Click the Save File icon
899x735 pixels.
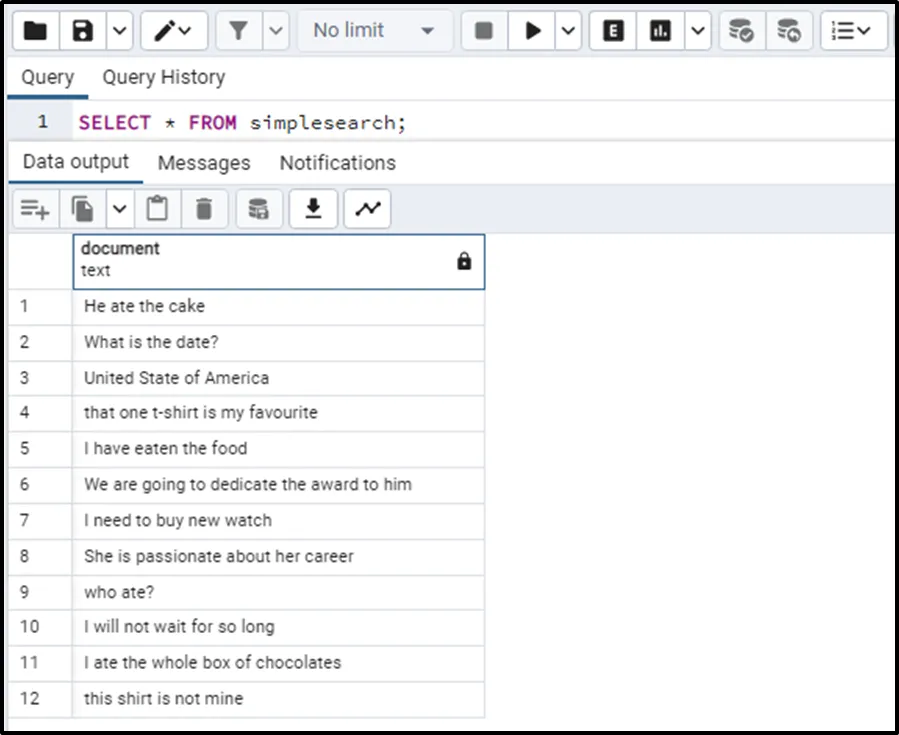[83, 31]
